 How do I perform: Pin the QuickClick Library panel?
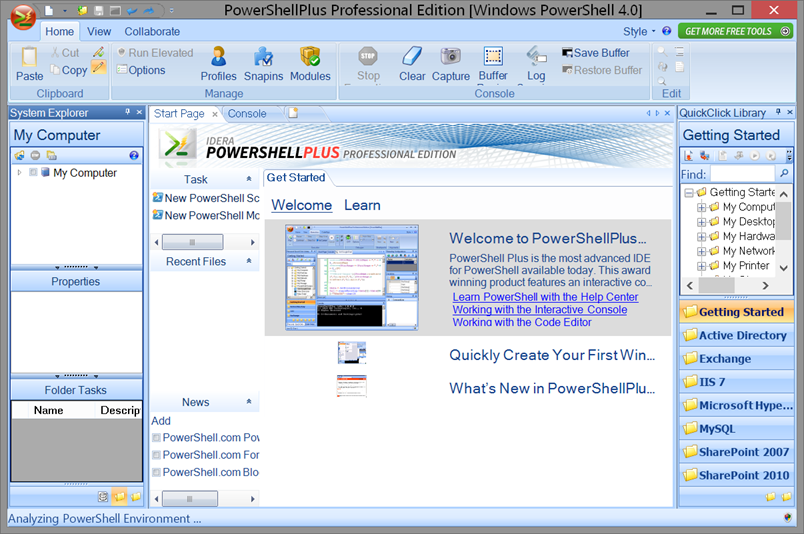coord(778,112)
